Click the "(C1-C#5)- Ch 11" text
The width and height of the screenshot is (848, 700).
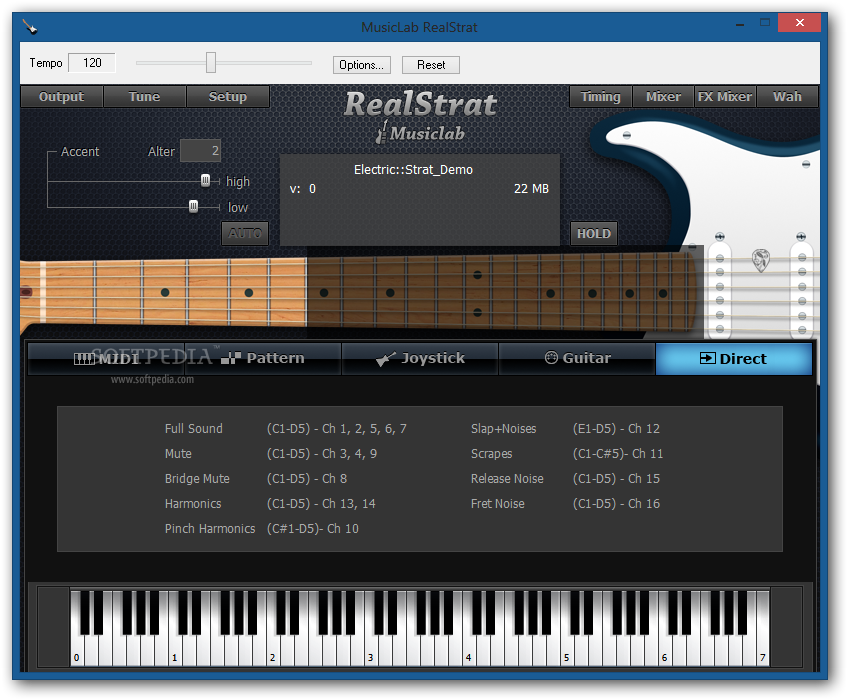pyautogui.click(x=618, y=454)
